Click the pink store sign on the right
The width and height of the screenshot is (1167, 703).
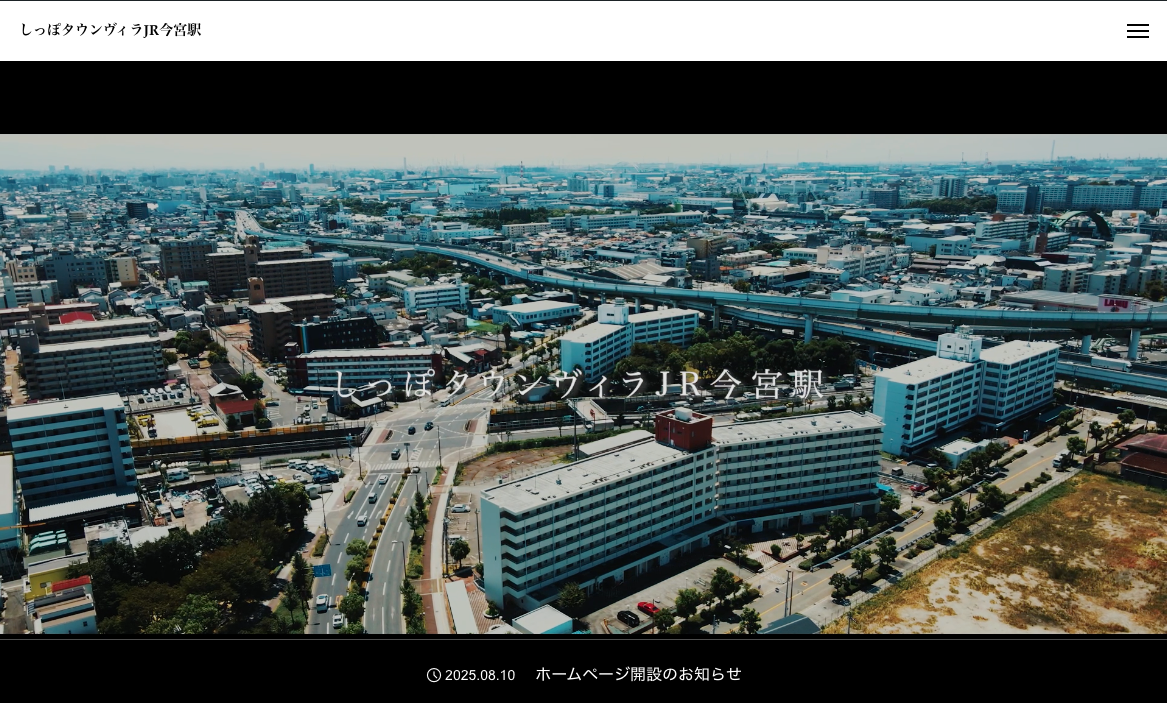coord(1115,303)
